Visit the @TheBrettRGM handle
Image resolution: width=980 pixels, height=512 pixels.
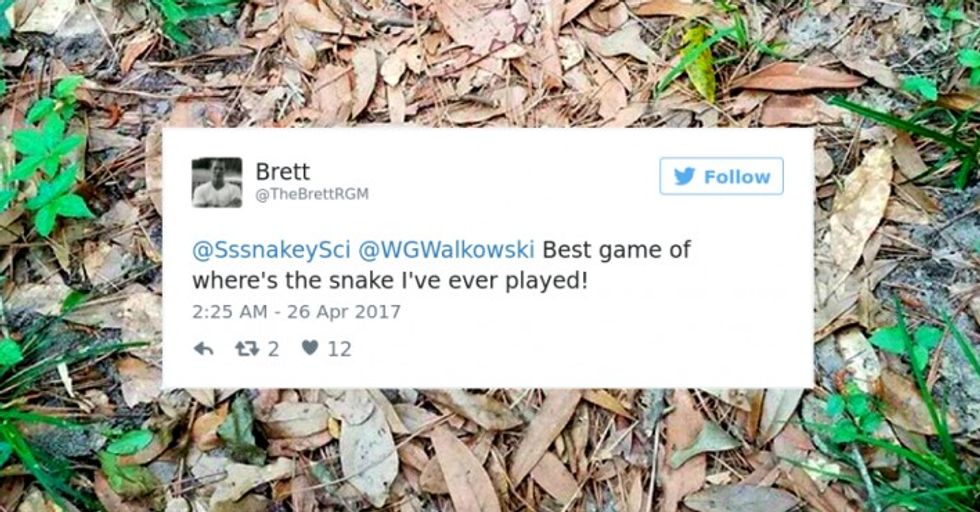312,194
